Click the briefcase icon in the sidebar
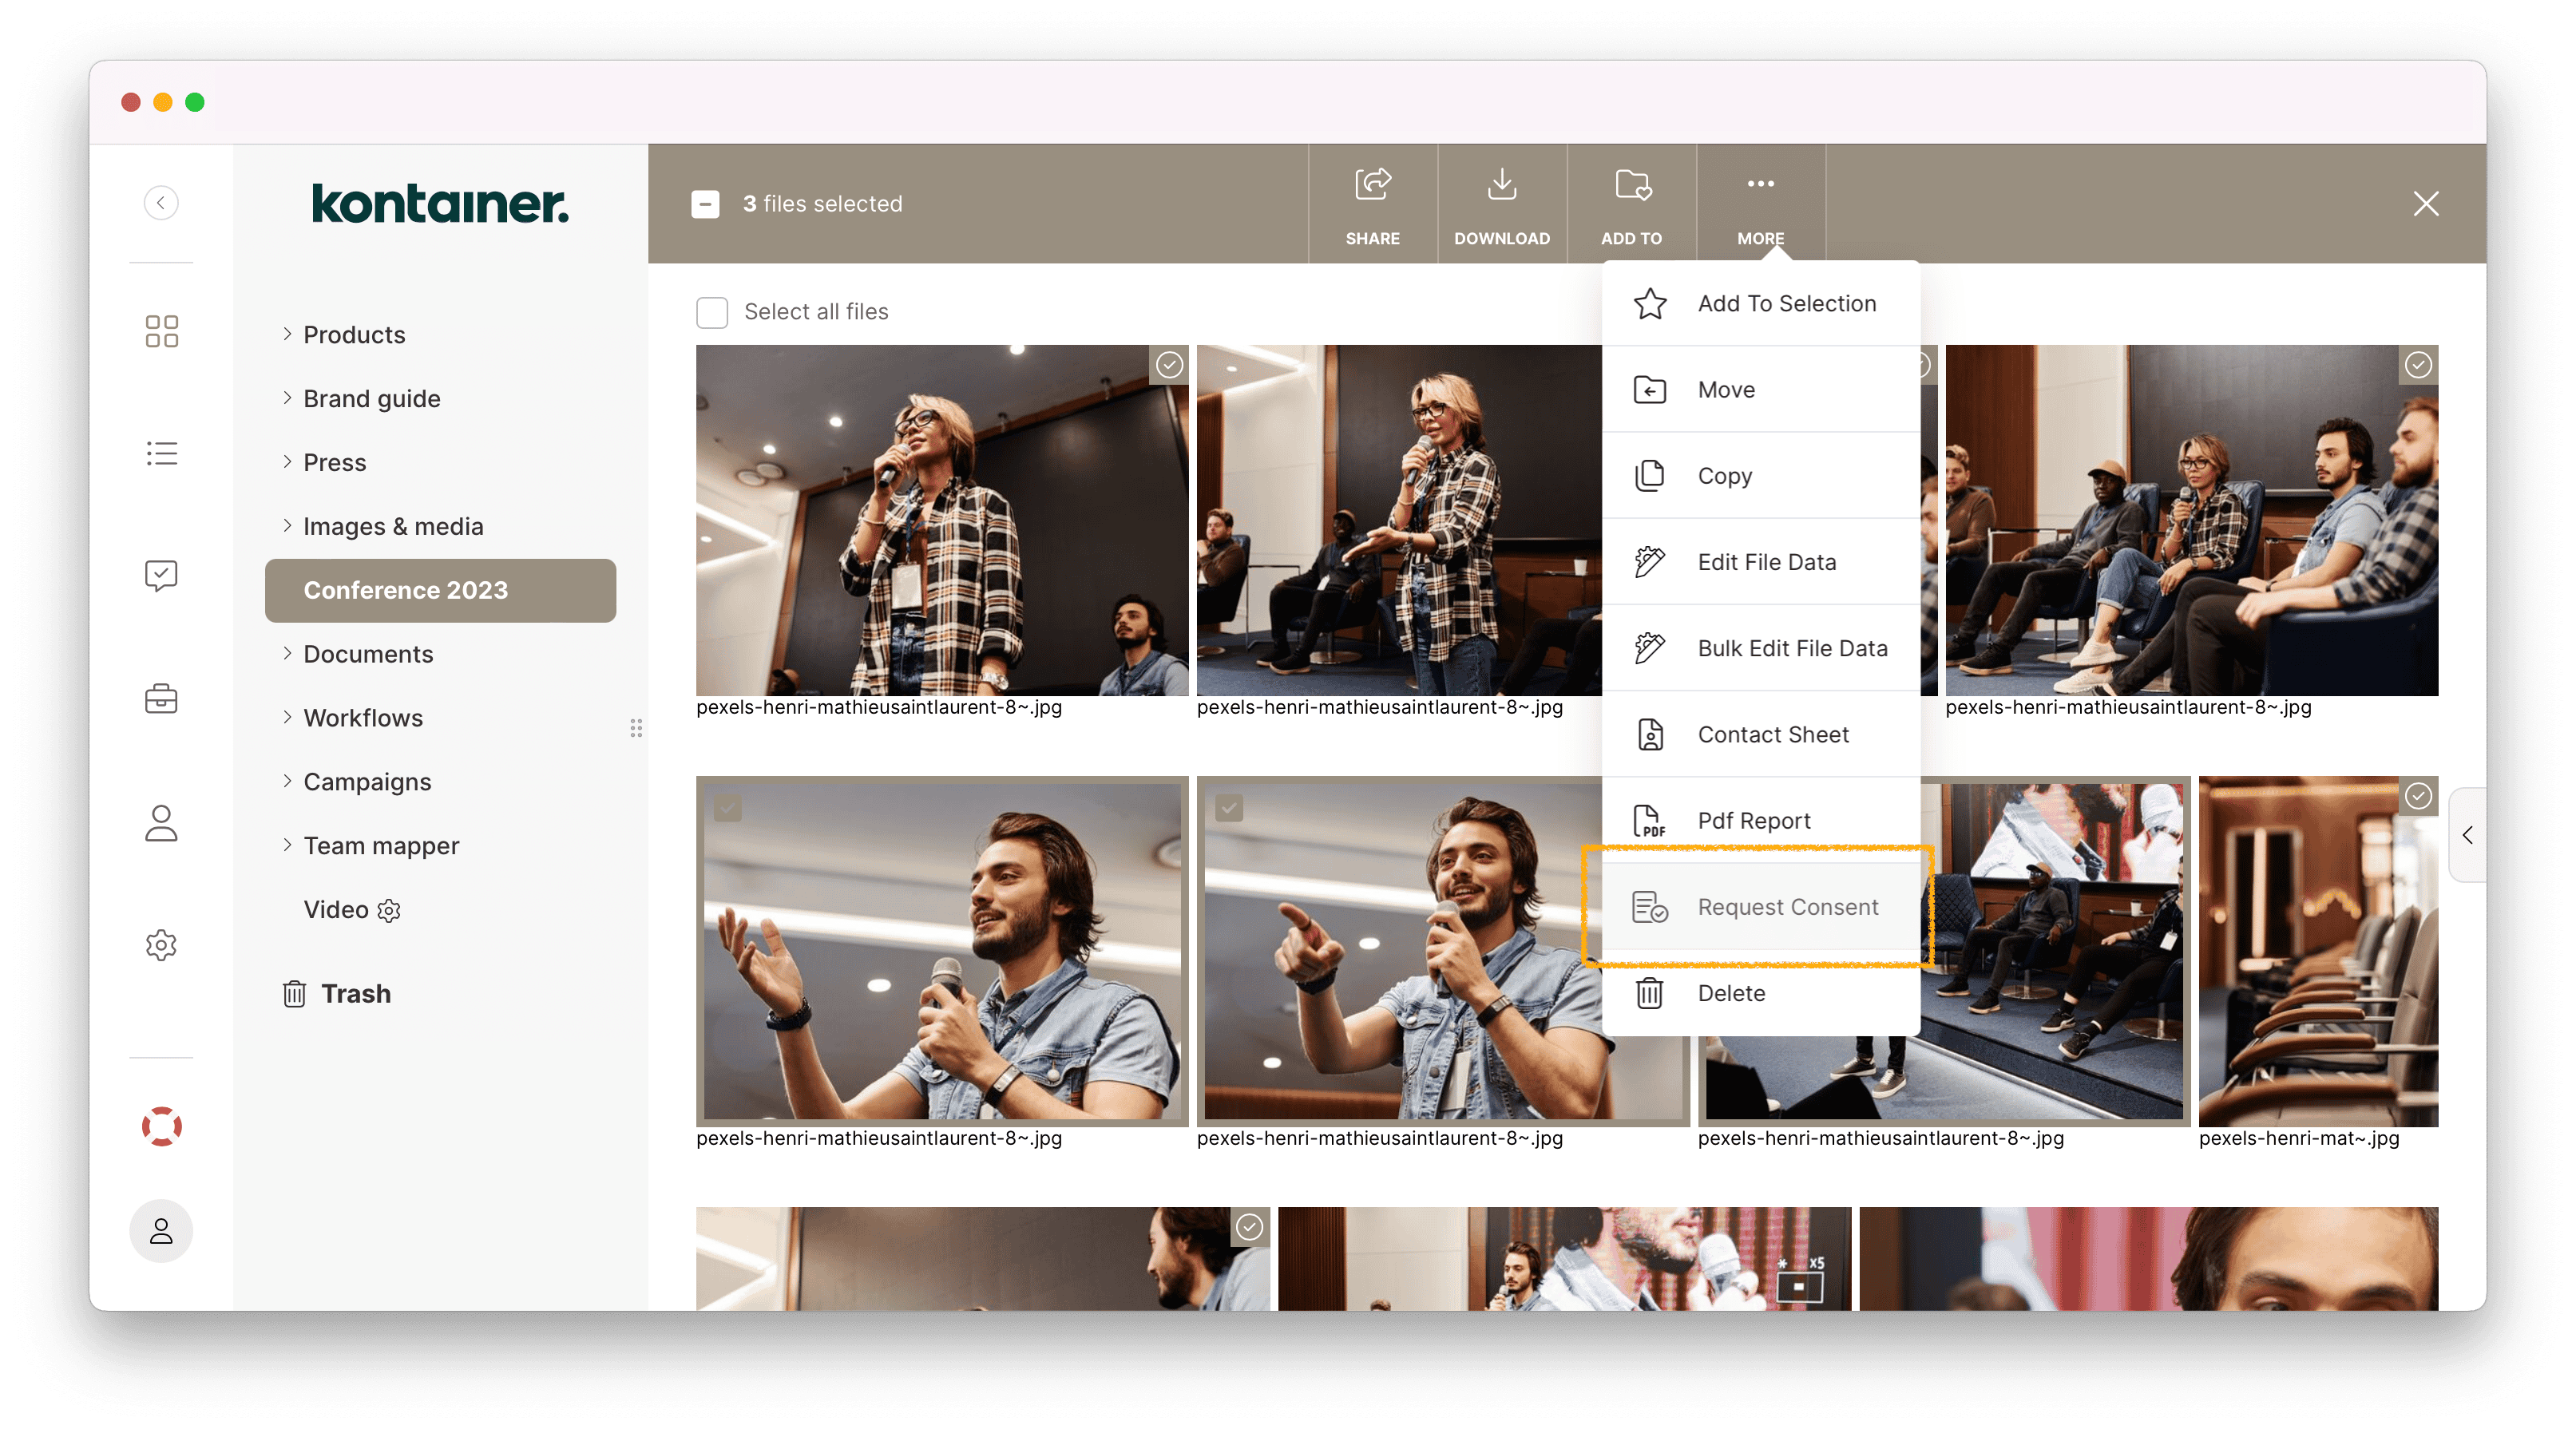 [161, 698]
